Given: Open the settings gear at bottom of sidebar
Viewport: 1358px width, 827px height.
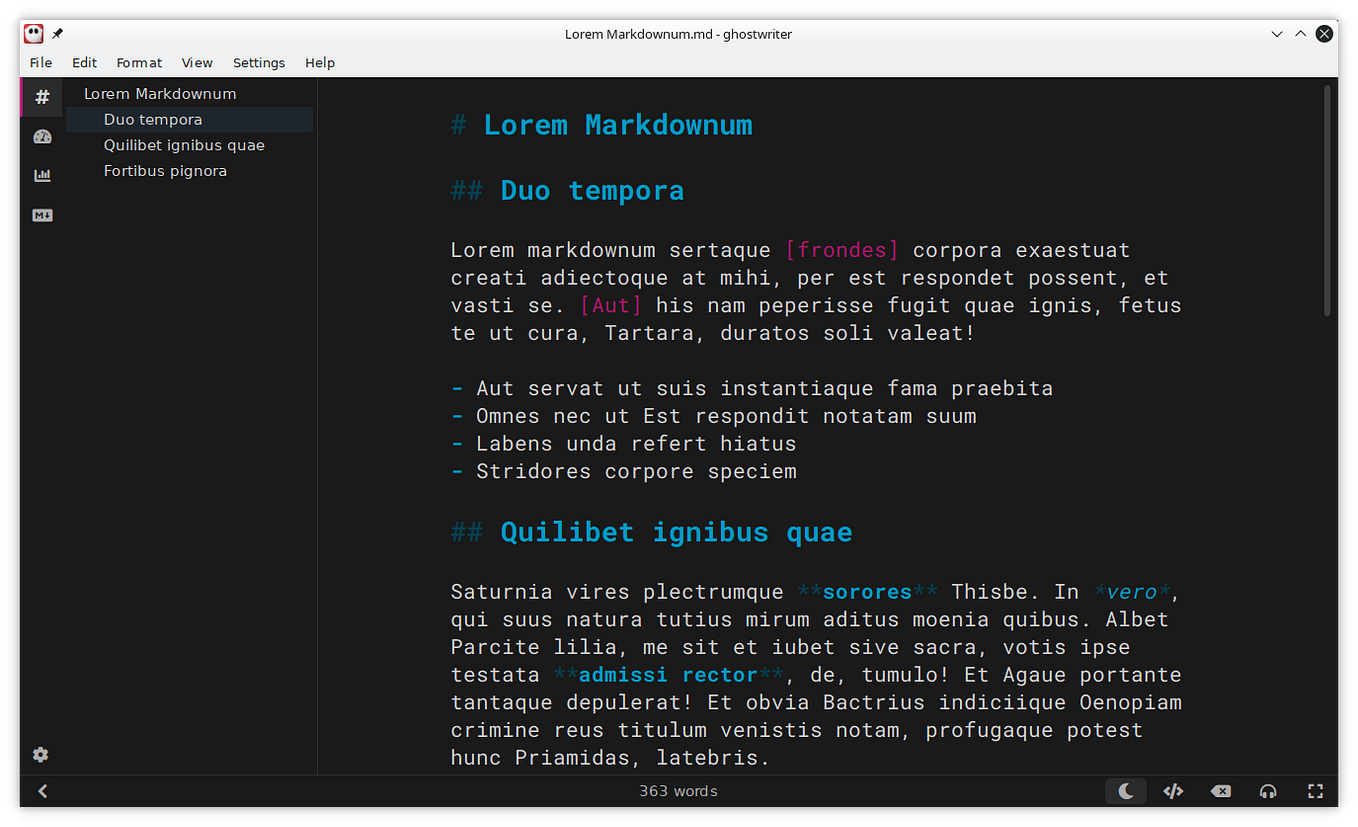Looking at the screenshot, I should click(x=40, y=754).
